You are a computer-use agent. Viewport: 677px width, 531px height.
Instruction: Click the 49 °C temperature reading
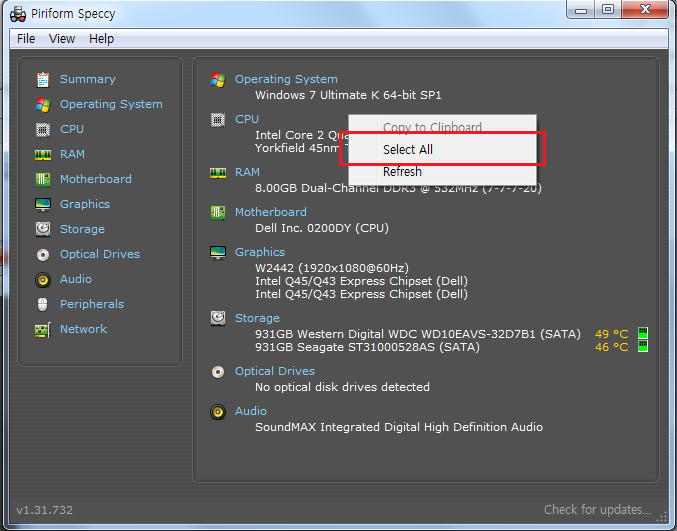click(612, 335)
